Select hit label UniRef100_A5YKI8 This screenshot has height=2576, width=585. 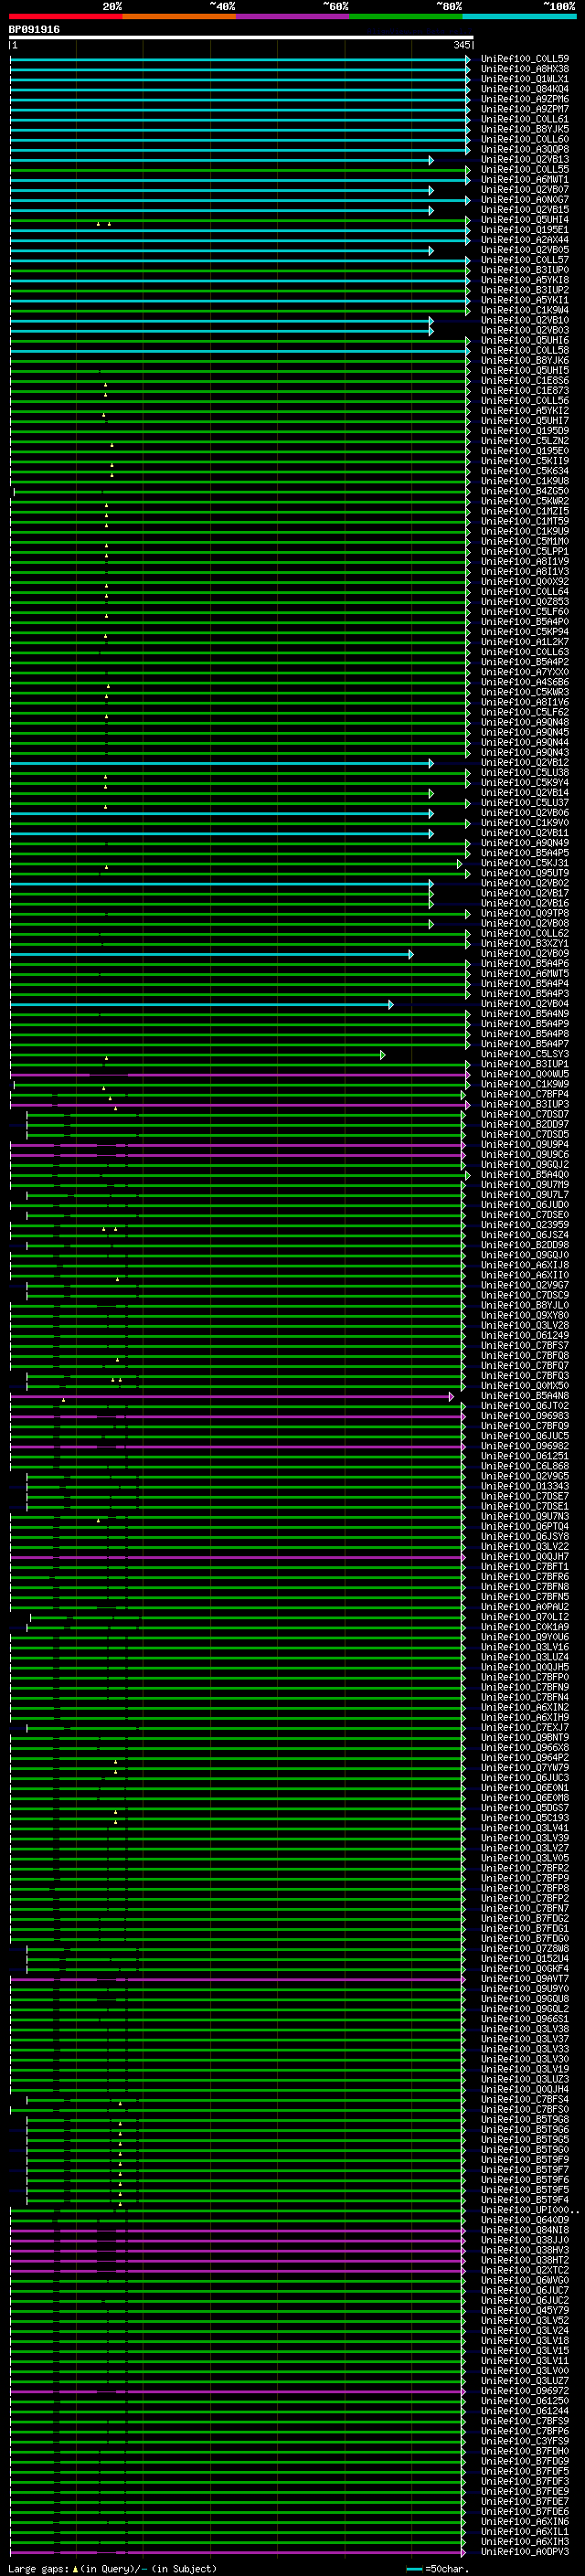[525, 280]
